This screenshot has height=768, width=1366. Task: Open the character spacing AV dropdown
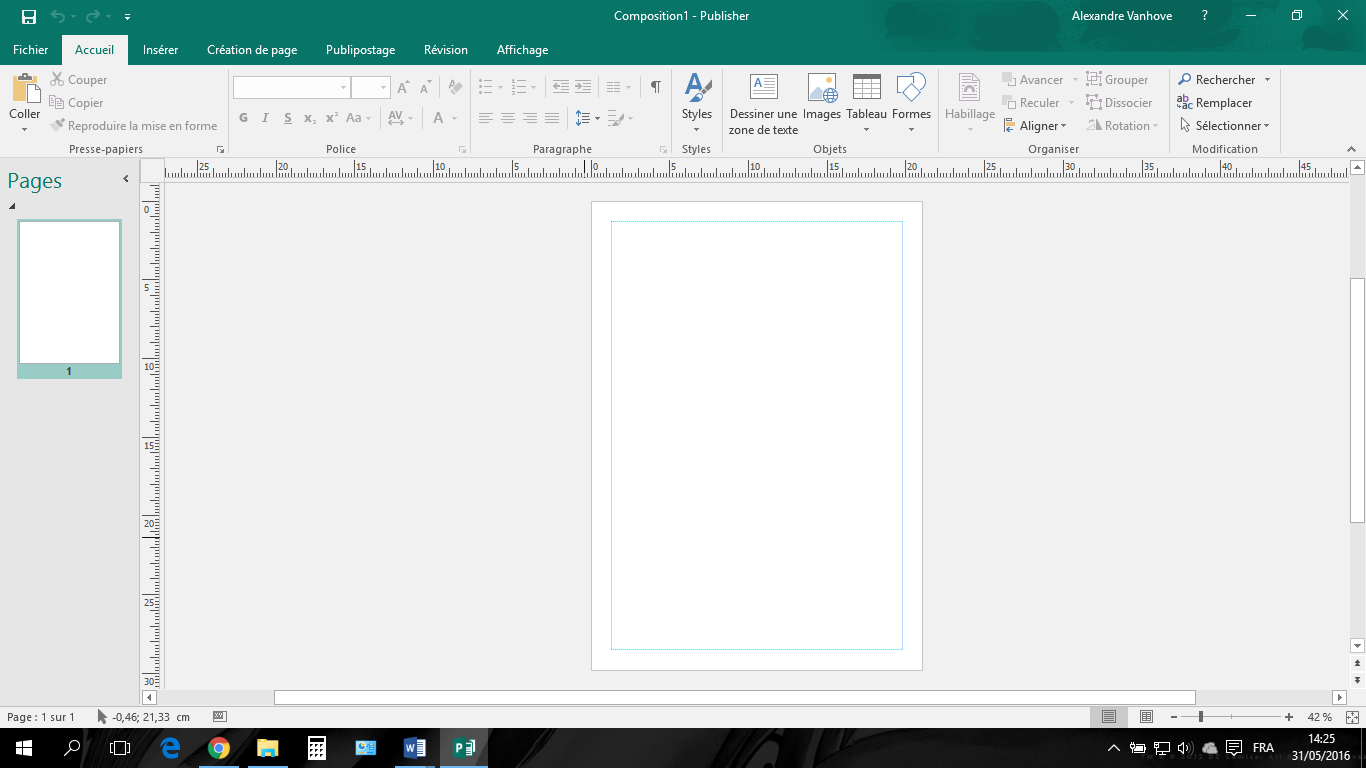[400, 118]
